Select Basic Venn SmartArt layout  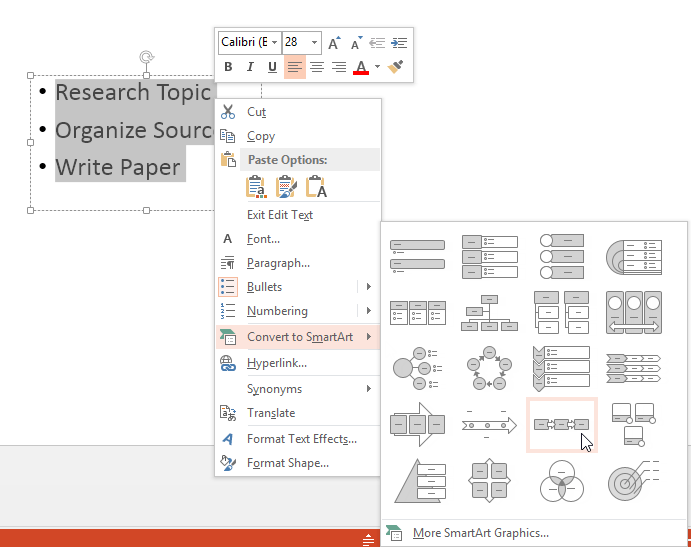pyautogui.click(x=562, y=481)
